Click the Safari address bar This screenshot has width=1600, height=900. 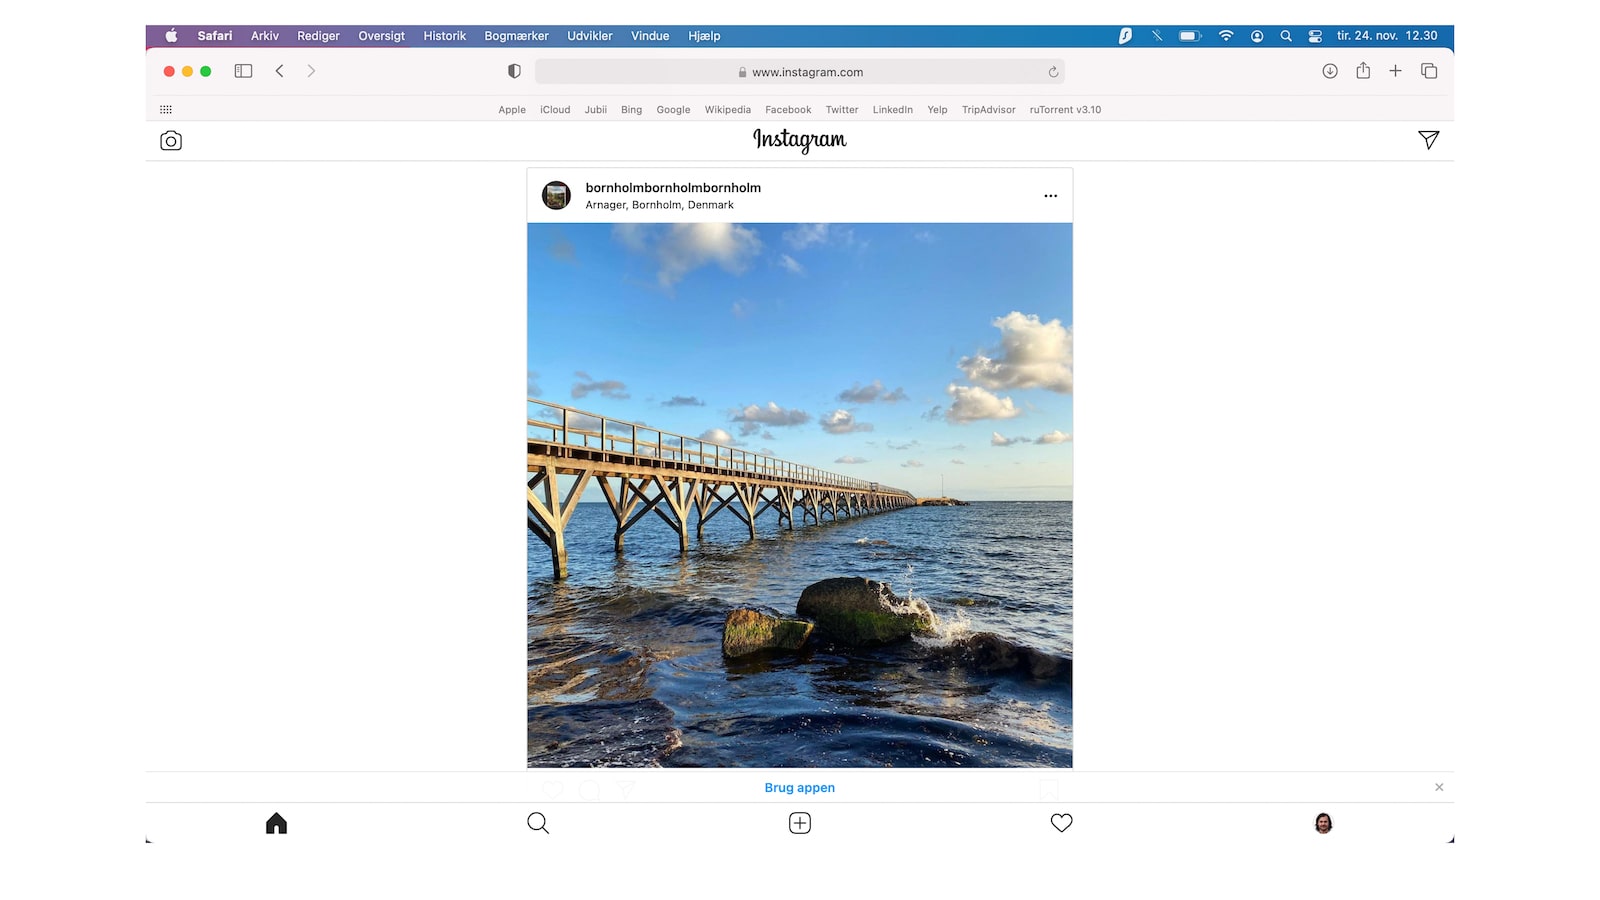799,71
